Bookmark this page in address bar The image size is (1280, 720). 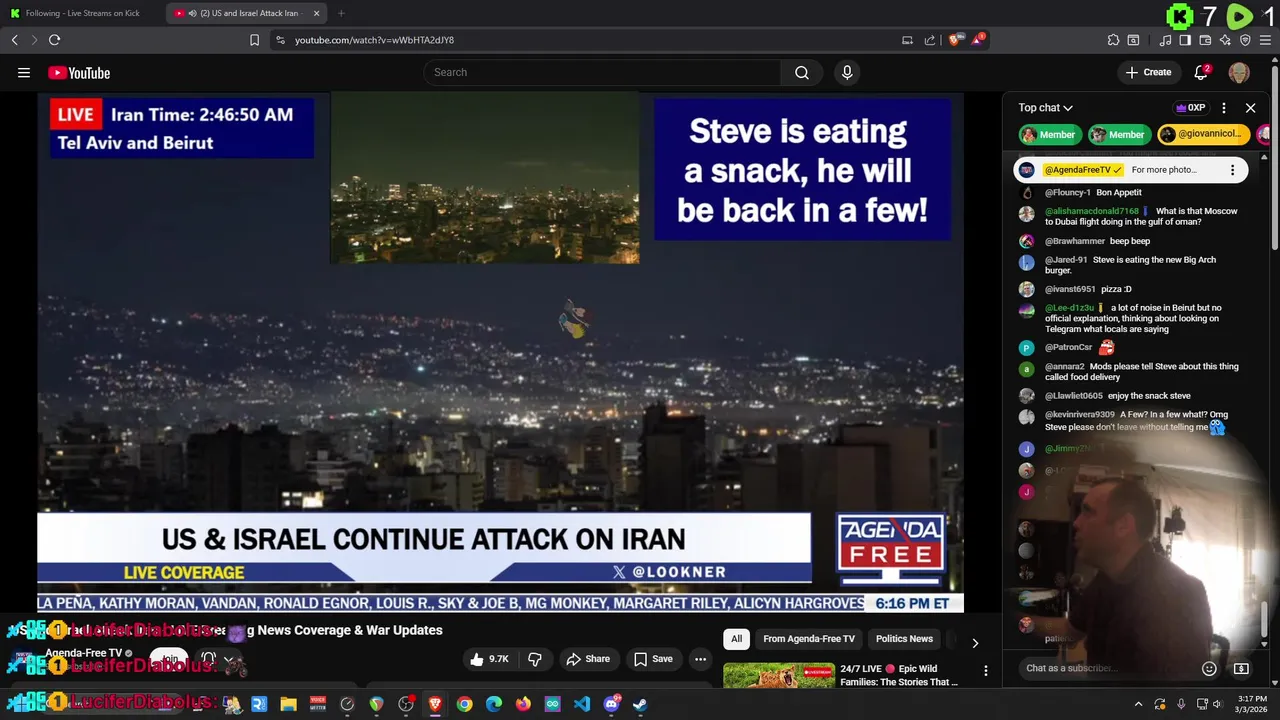(x=254, y=40)
